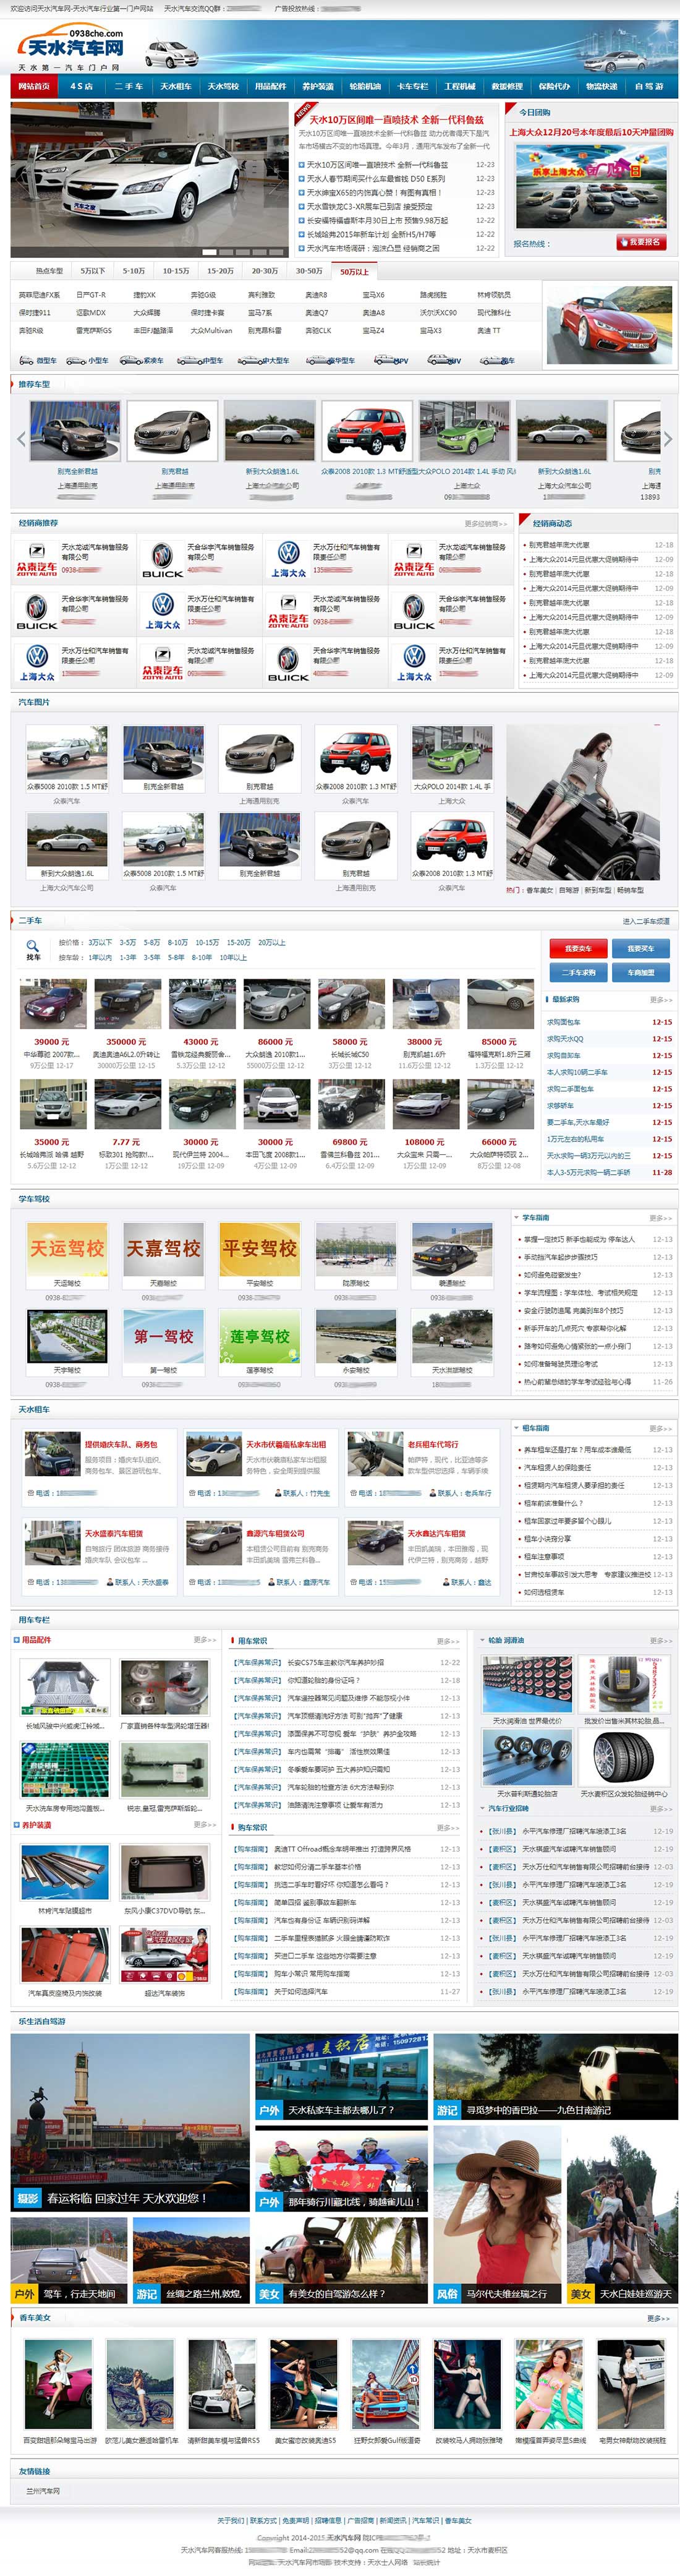Click the 微型车 car-type icon
This screenshot has height=2576, width=680.
tap(38, 360)
